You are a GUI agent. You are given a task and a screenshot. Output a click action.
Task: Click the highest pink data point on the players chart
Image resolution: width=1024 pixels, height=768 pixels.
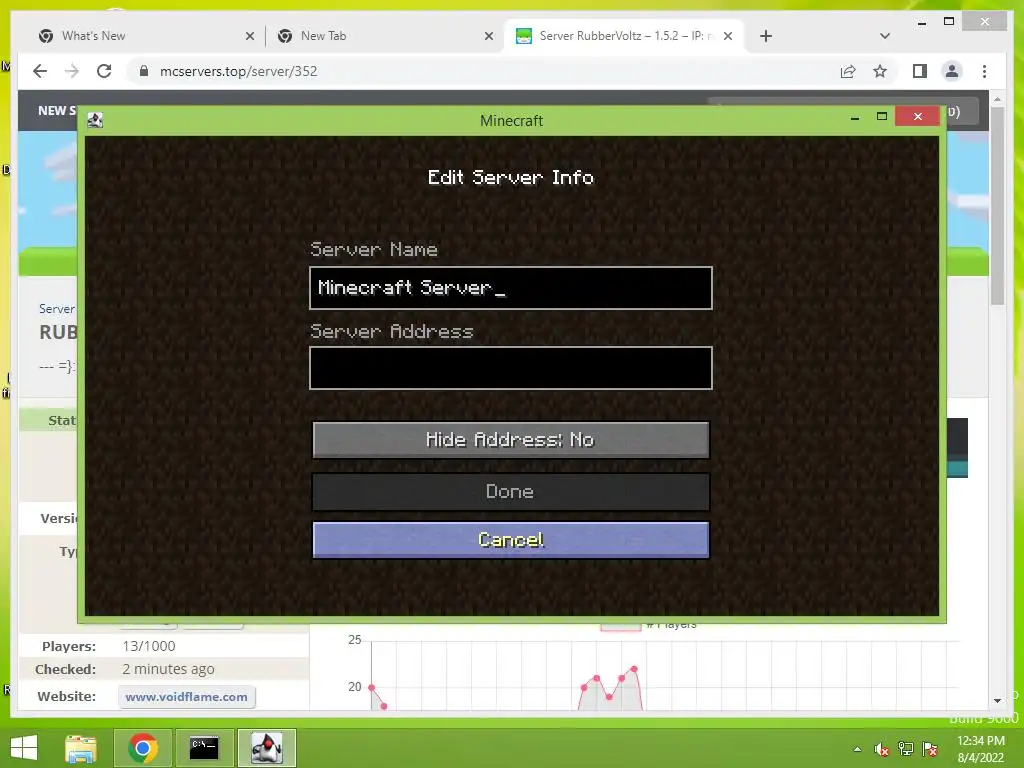click(633, 669)
